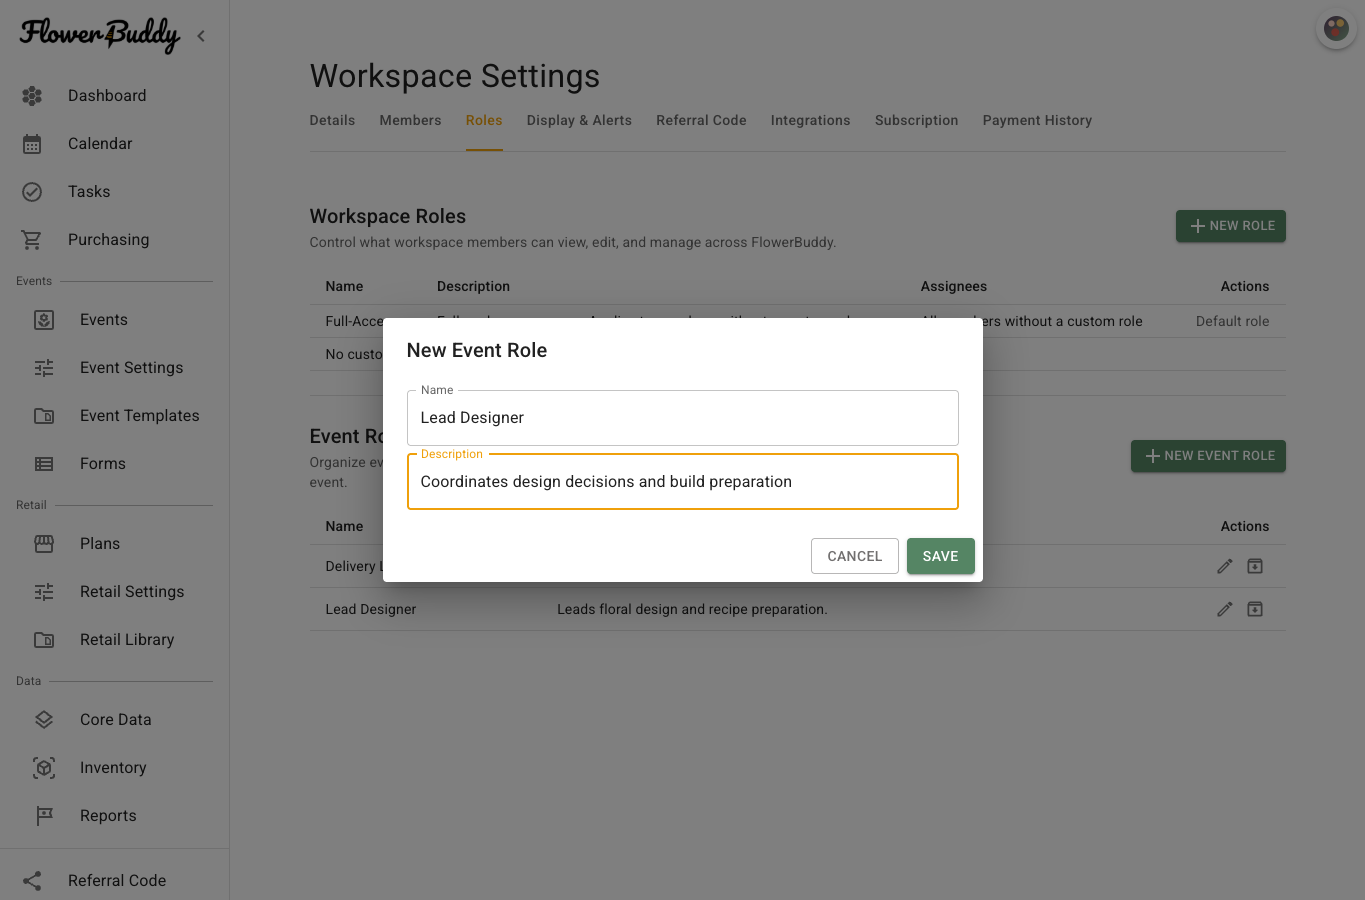The height and width of the screenshot is (900, 1365).
Task: Select the Roles tab
Action: click(484, 120)
